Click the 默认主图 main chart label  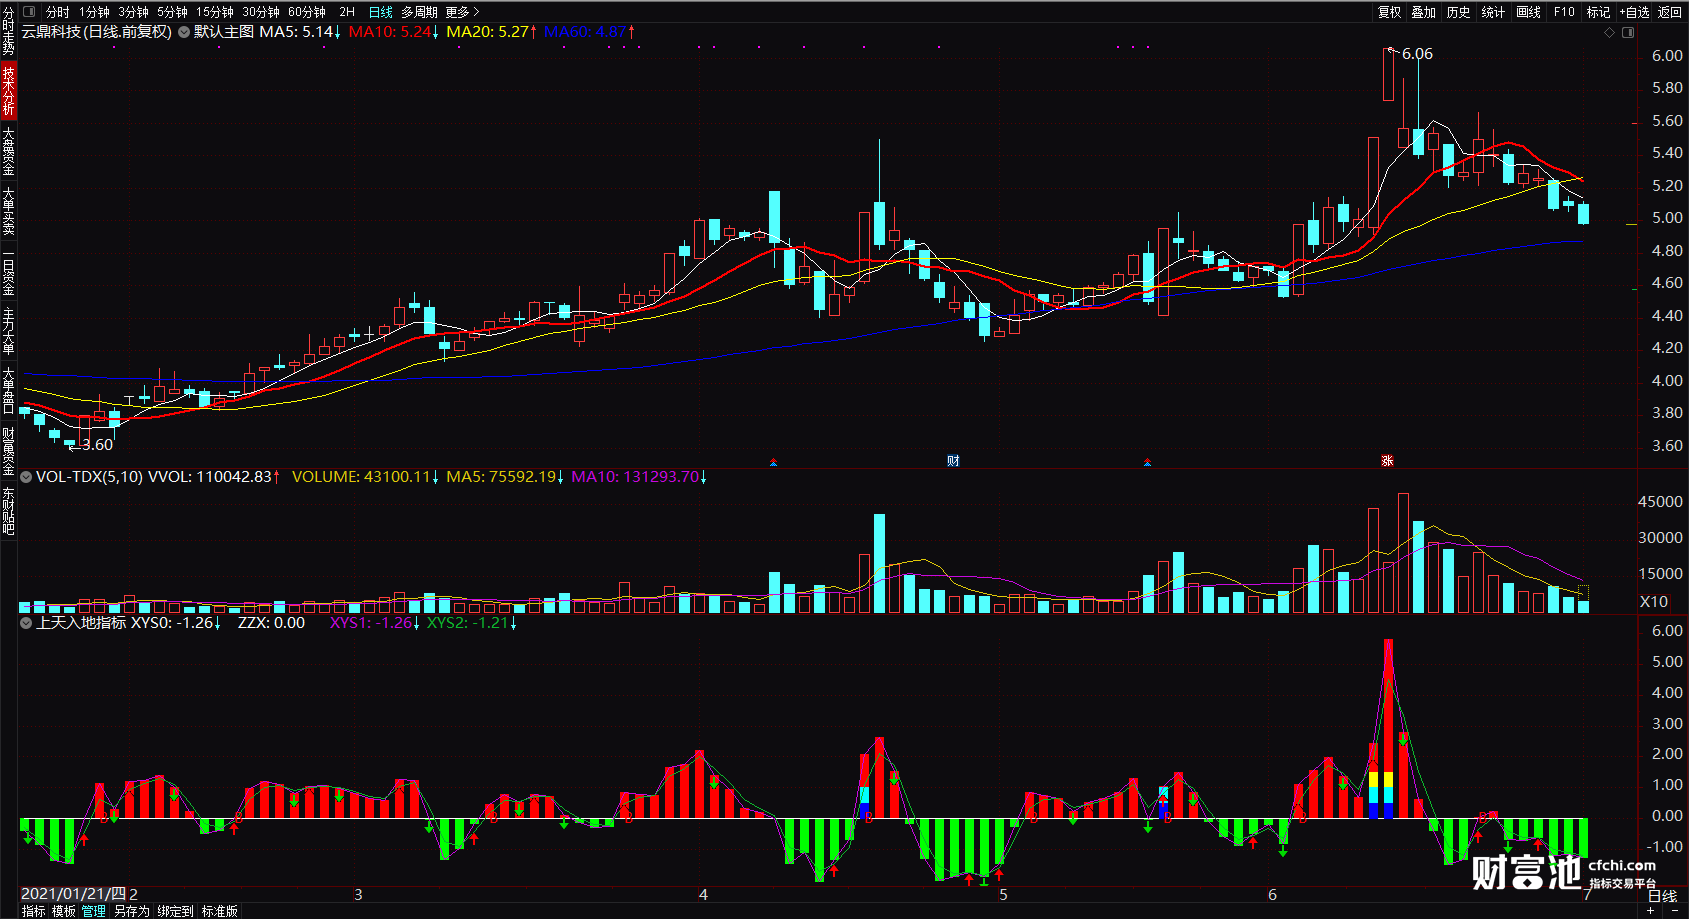224,32
